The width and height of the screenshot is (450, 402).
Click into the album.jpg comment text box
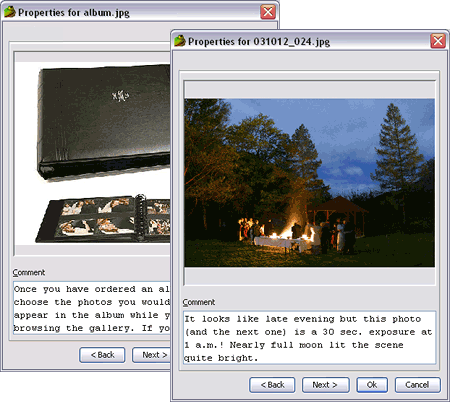(92, 308)
